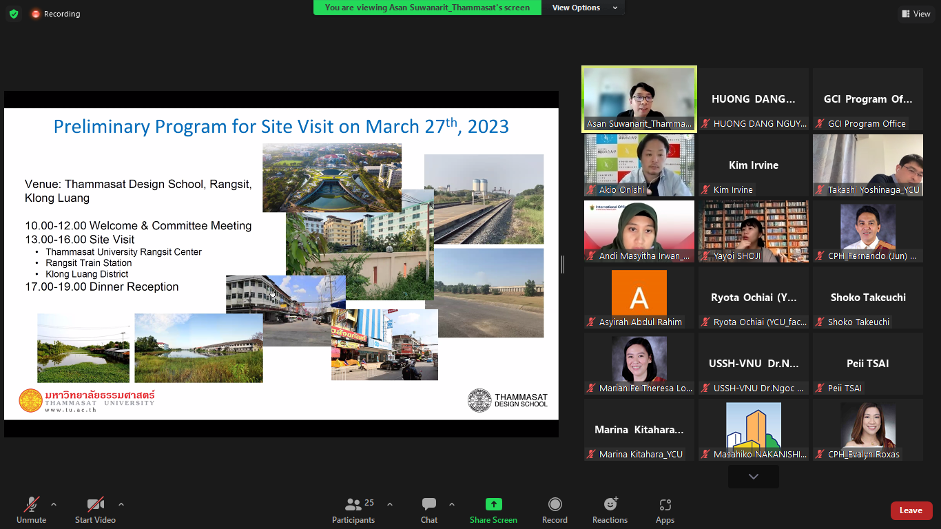Open the Reactions menu
The width and height of the screenshot is (941, 529).
point(610,510)
